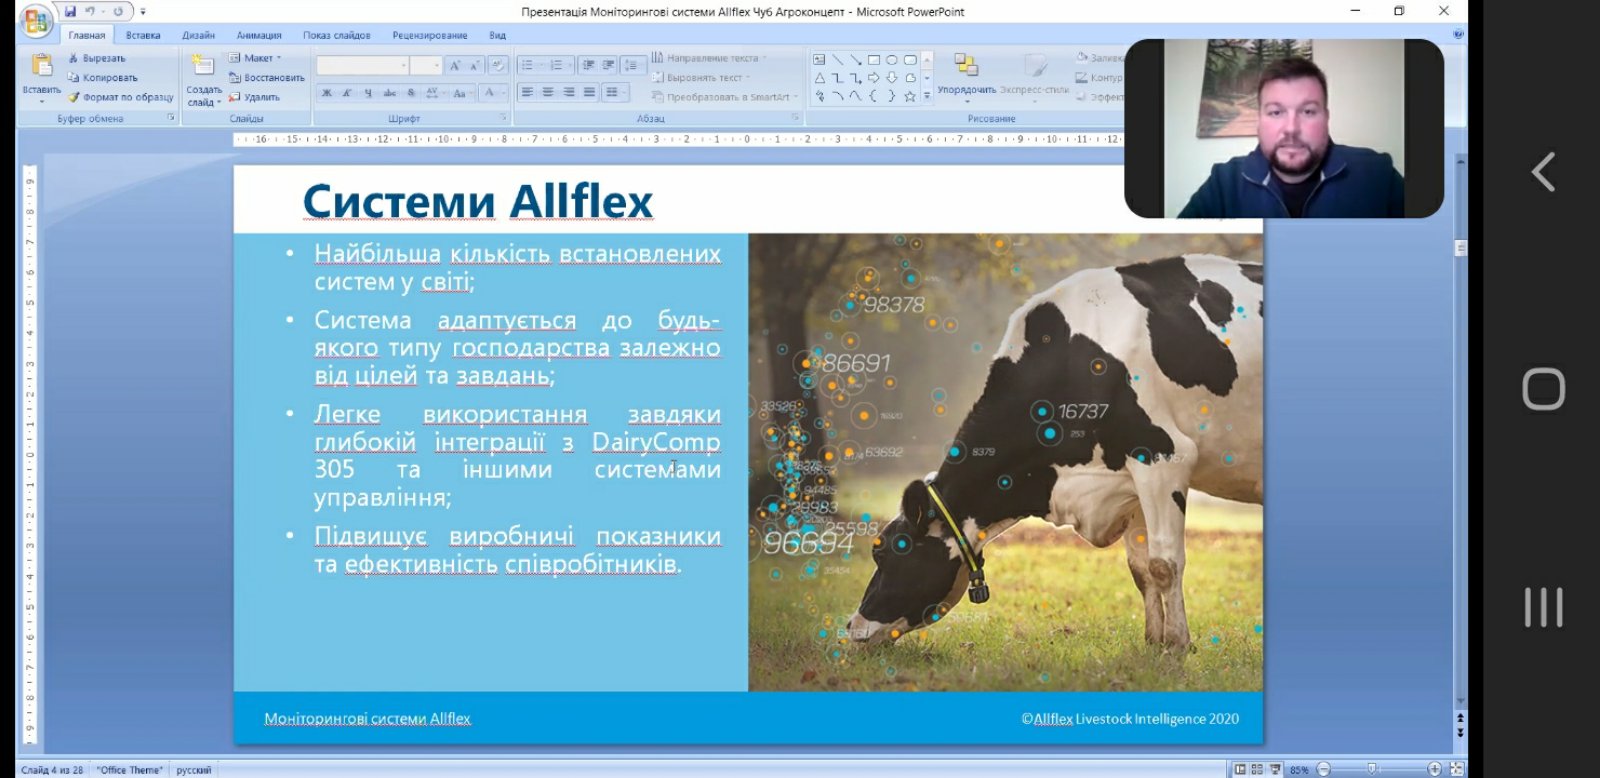Click the Создать слайд new slide icon
1600x778 pixels.
tap(203, 66)
